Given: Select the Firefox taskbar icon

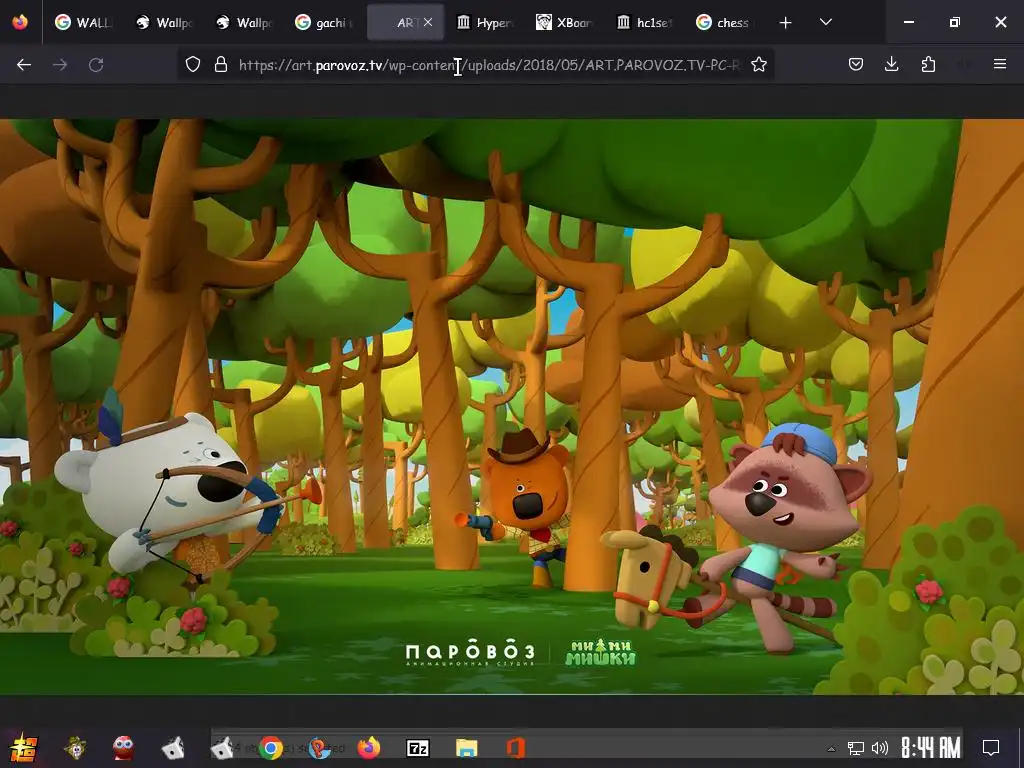Looking at the screenshot, I should tap(369, 748).
